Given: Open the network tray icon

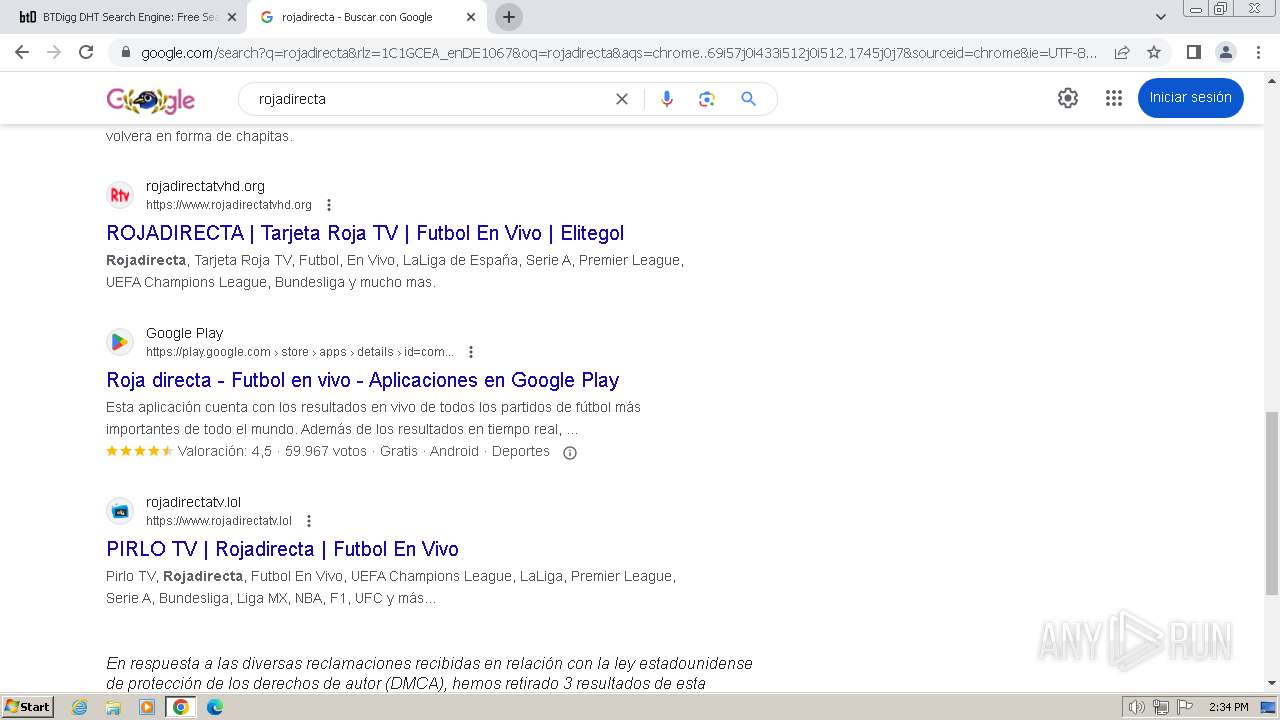Looking at the screenshot, I should tap(1160, 707).
